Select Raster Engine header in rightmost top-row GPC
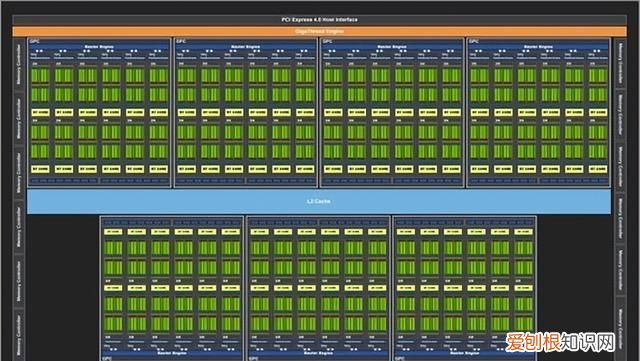640x361 pixels. [538, 47]
